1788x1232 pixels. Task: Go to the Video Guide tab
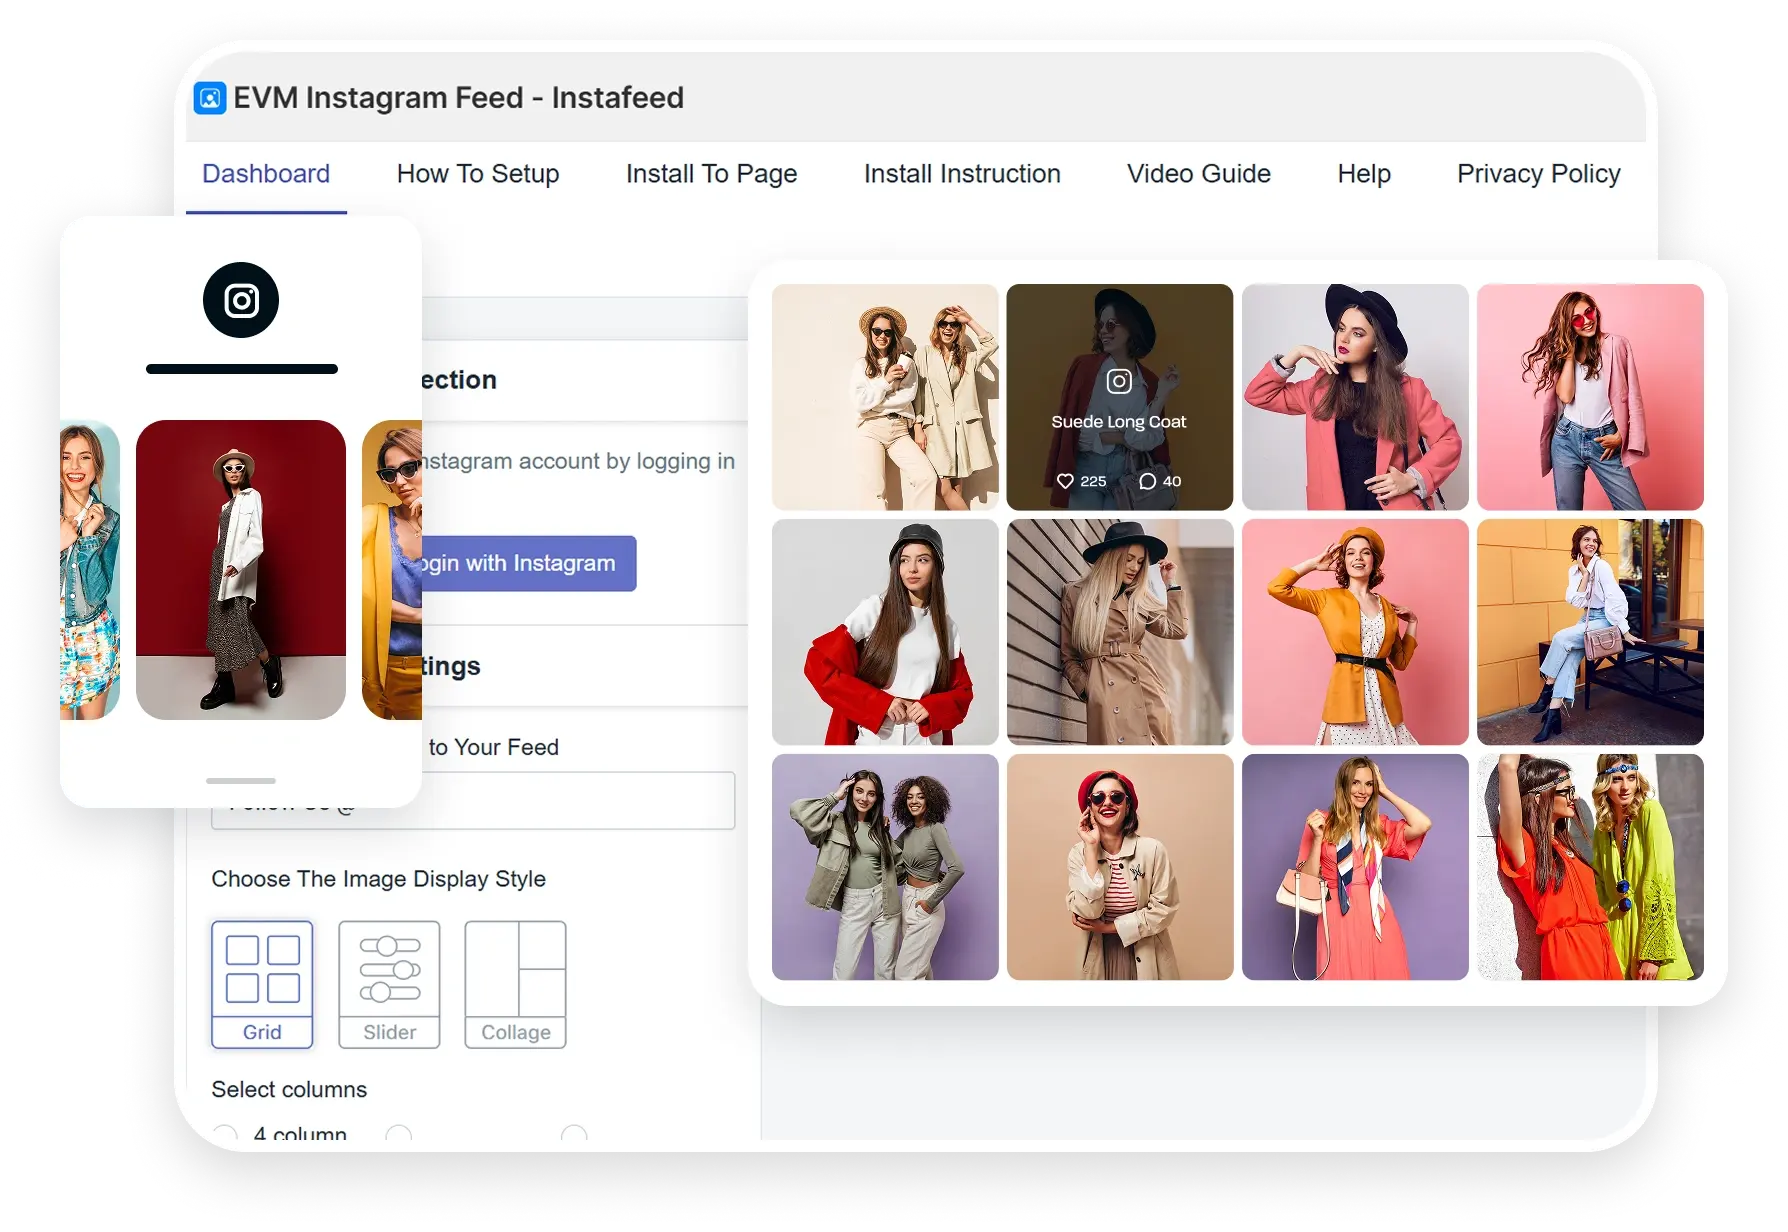pos(1198,174)
